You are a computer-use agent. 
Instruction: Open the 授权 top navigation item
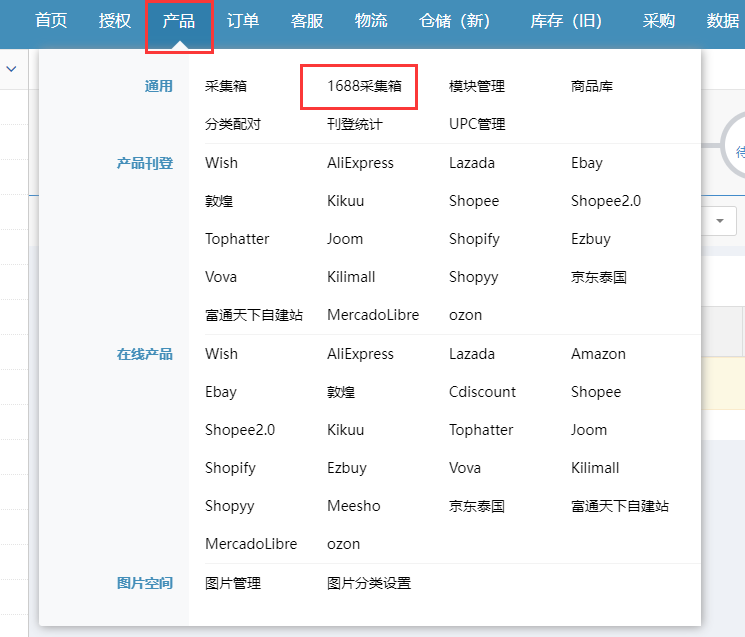(x=115, y=21)
